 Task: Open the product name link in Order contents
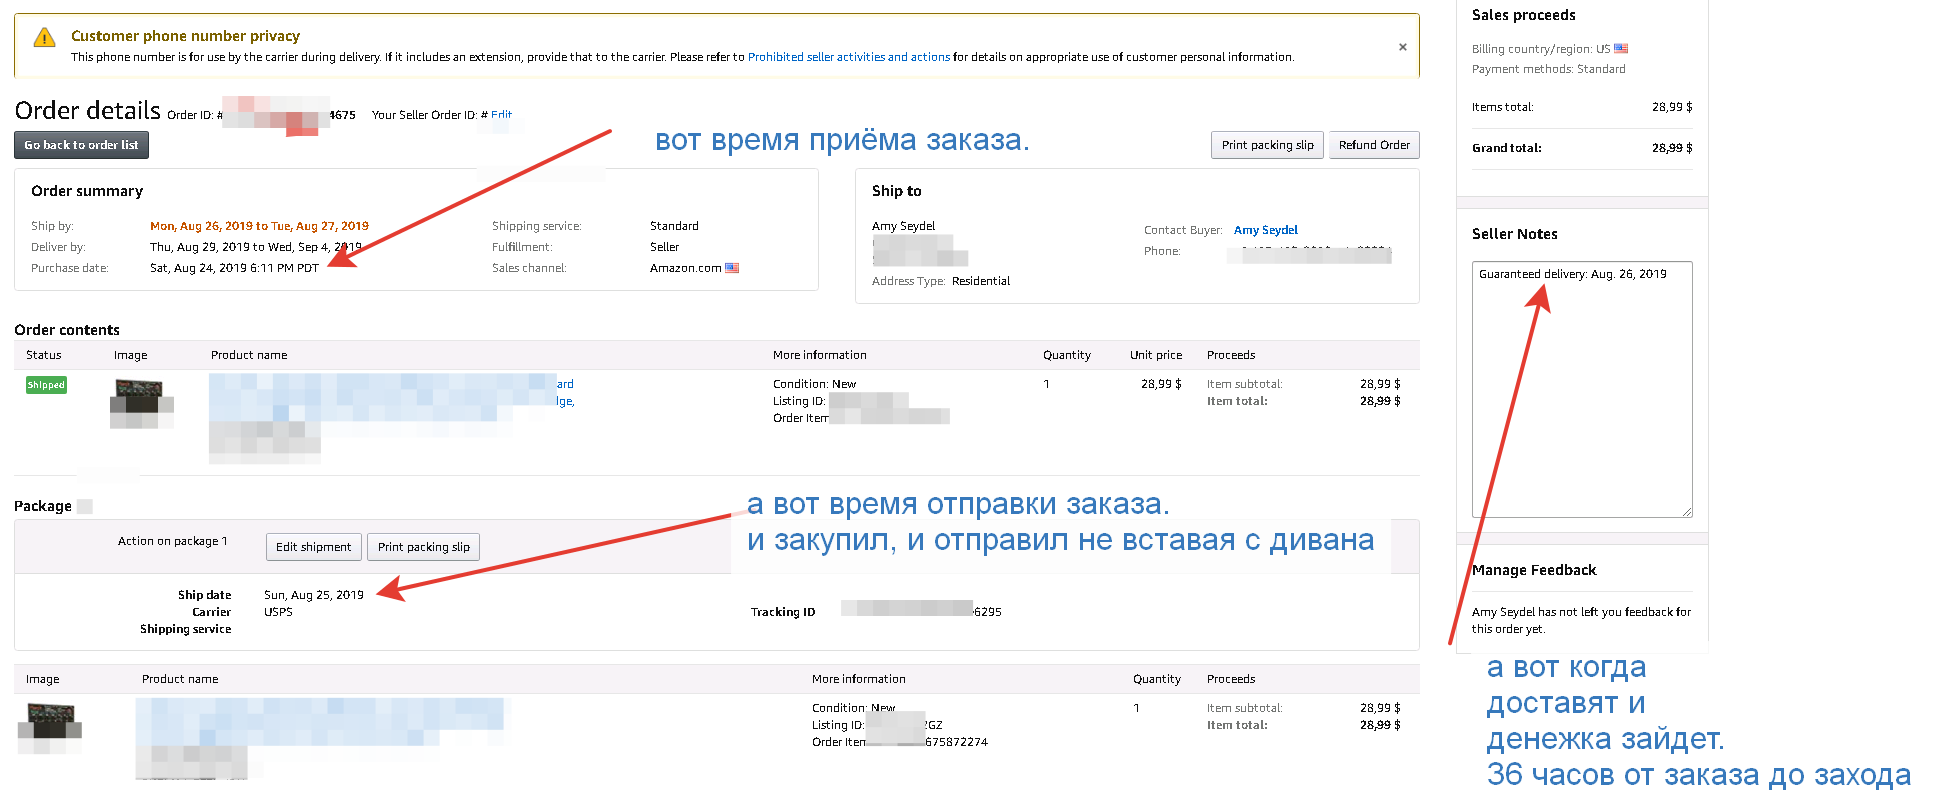tap(390, 393)
